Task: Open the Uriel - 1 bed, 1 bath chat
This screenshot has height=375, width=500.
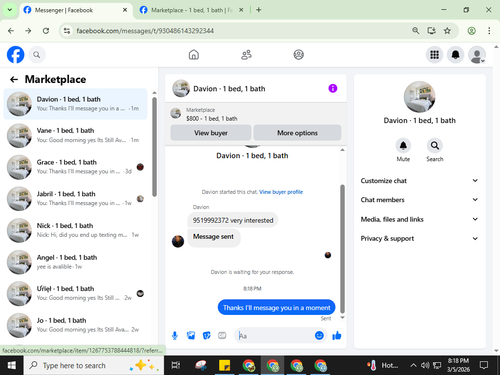Action: coord(75,293)
